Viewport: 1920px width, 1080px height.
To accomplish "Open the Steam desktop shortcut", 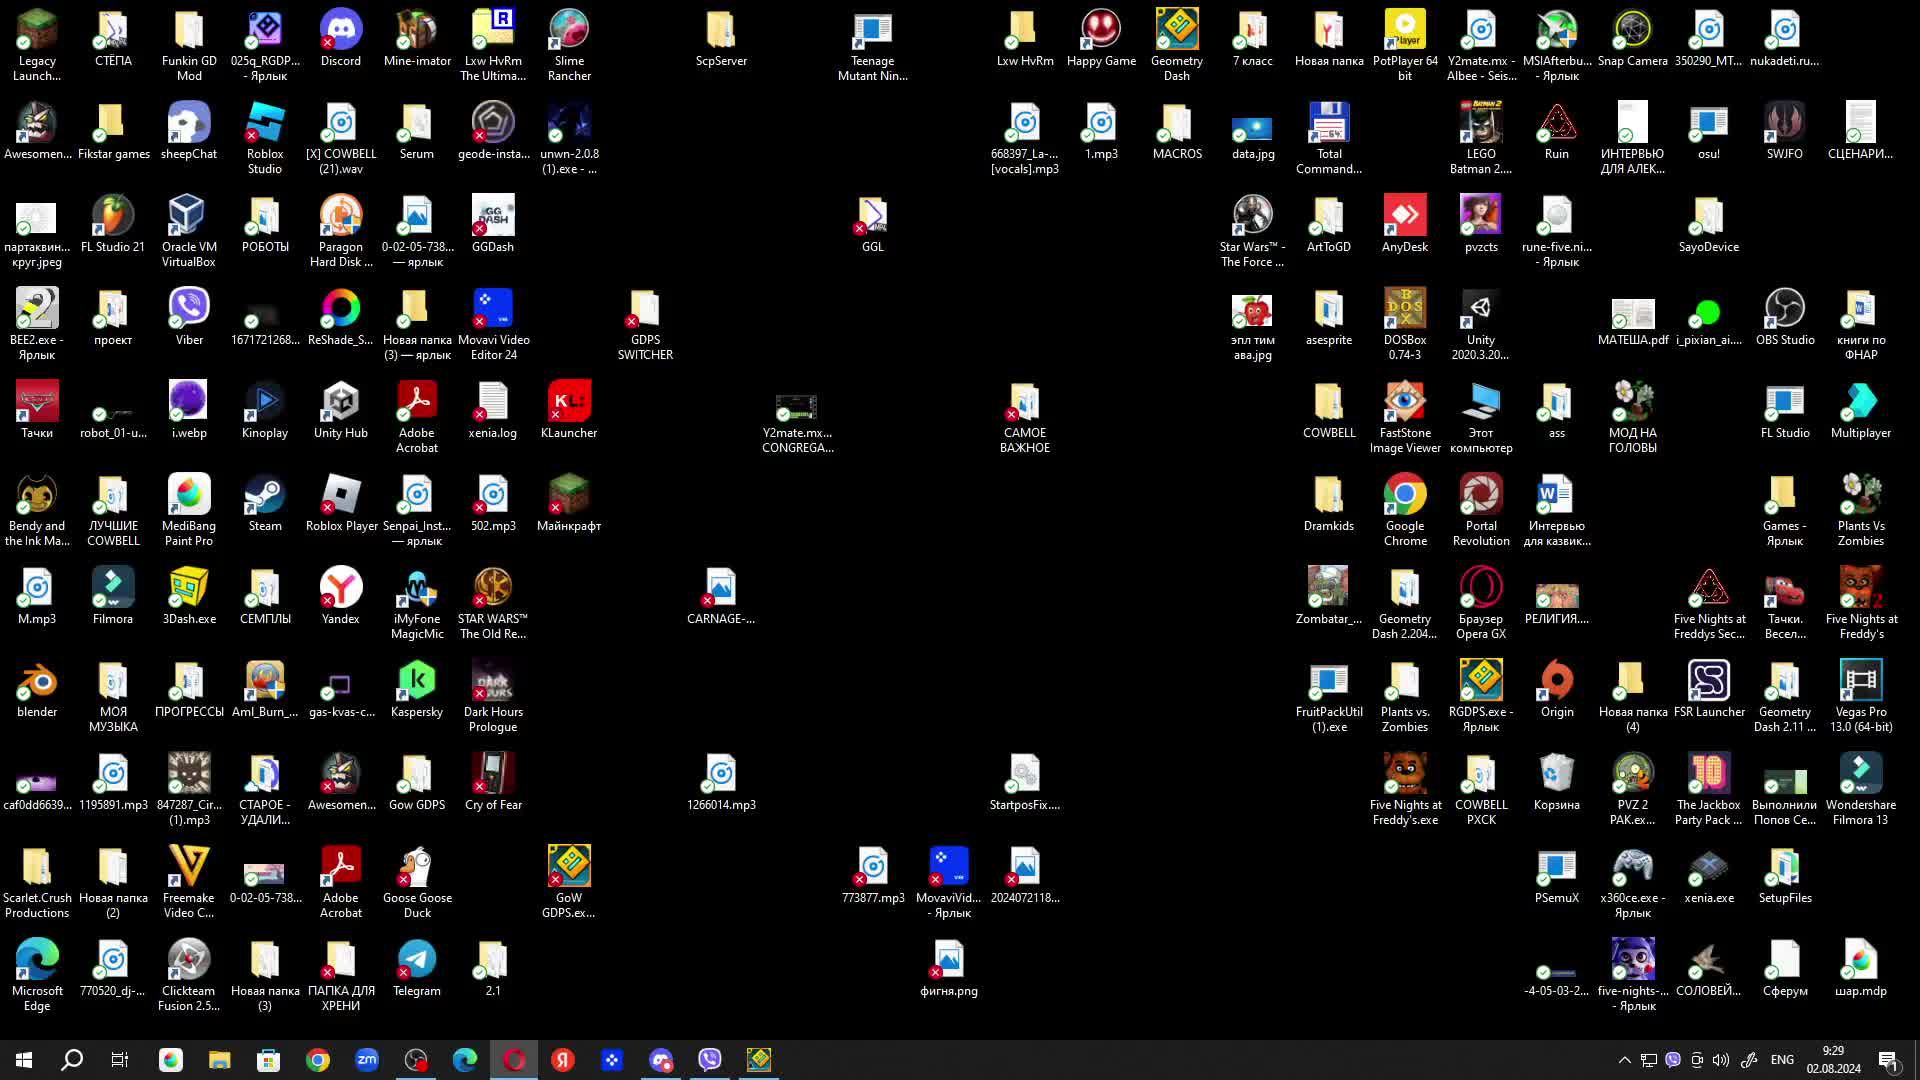I will [265, 503].
